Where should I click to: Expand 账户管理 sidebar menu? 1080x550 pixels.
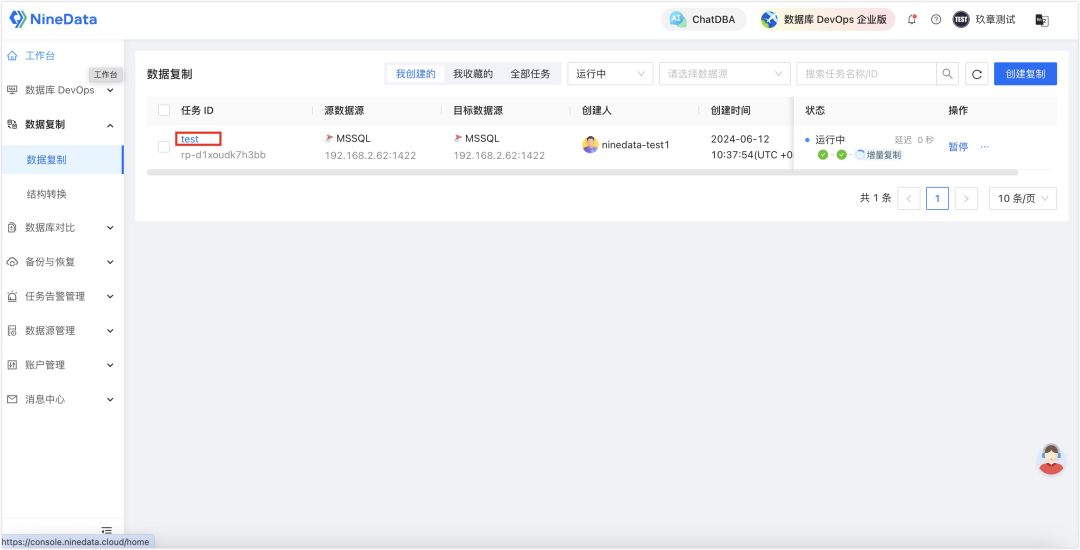[x=61, y=365]
